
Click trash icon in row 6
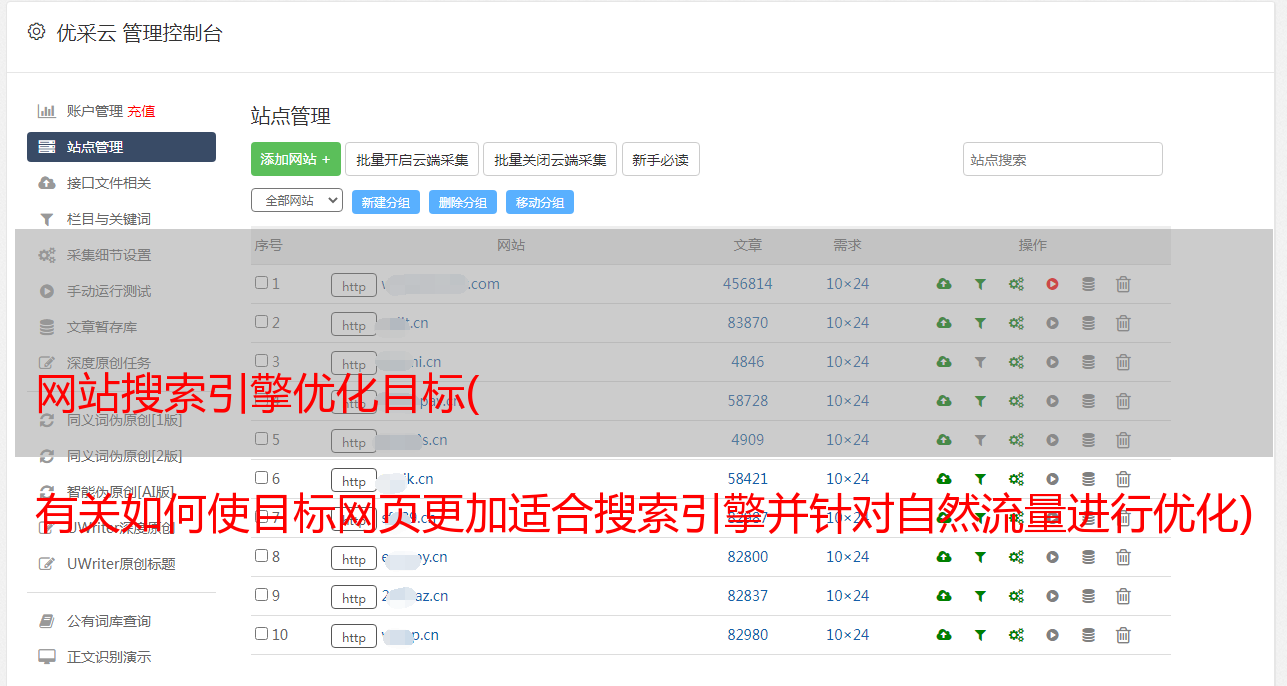pyautogui.click(x=1123, y=479)
